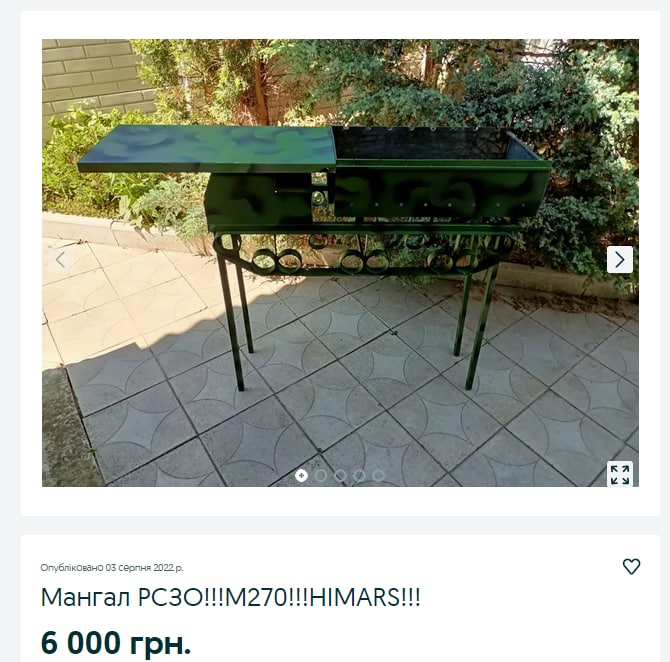Add listing to favorites with heart icon

pos(631,566)
